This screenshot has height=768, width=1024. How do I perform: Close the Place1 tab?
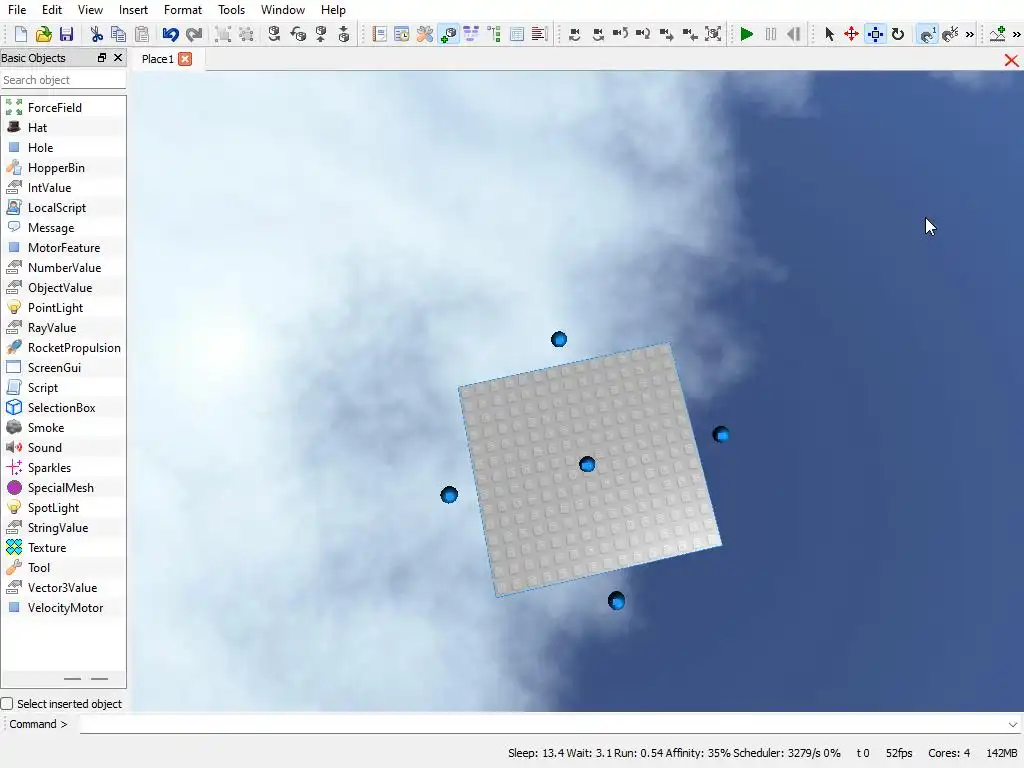(x=185, y=59)
